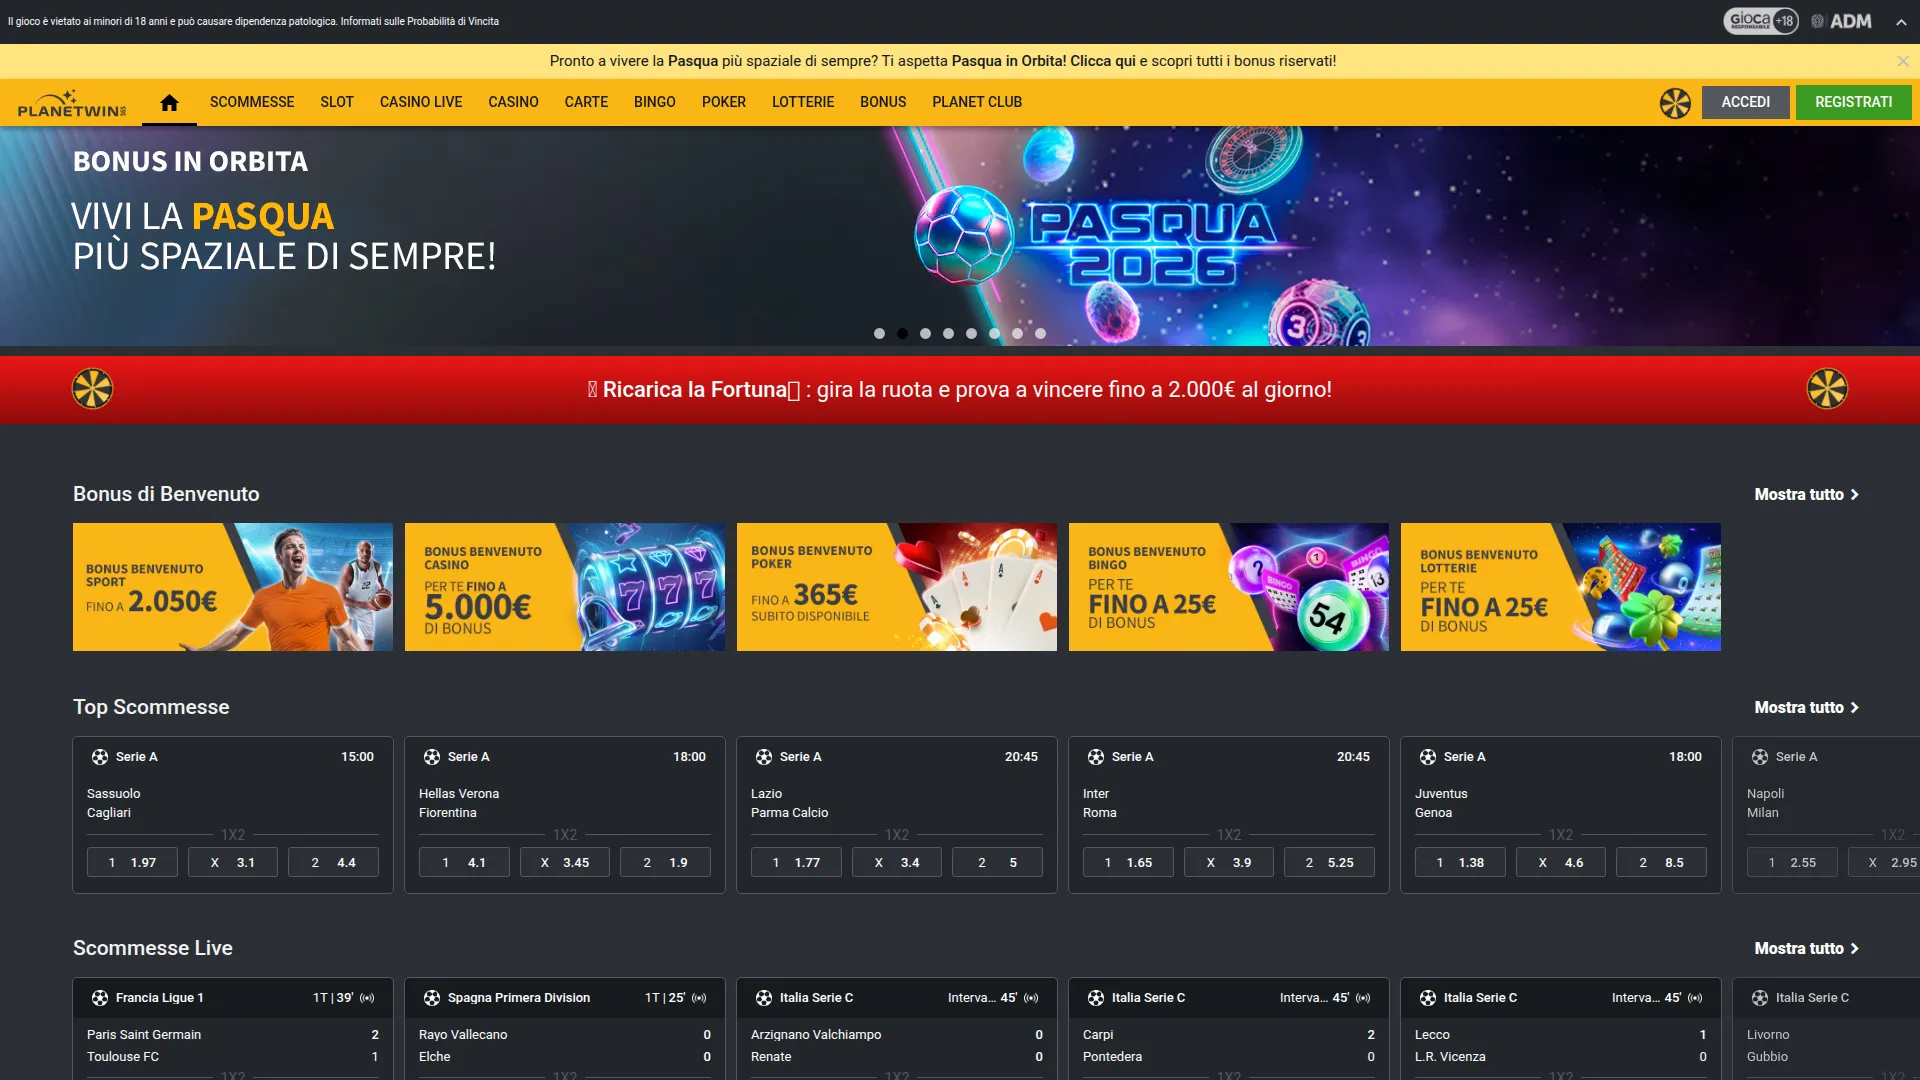Click the fortune wheel icon beside ACCEDI
Screen dimensions: 1920x1080
[x=1673, y=103]
